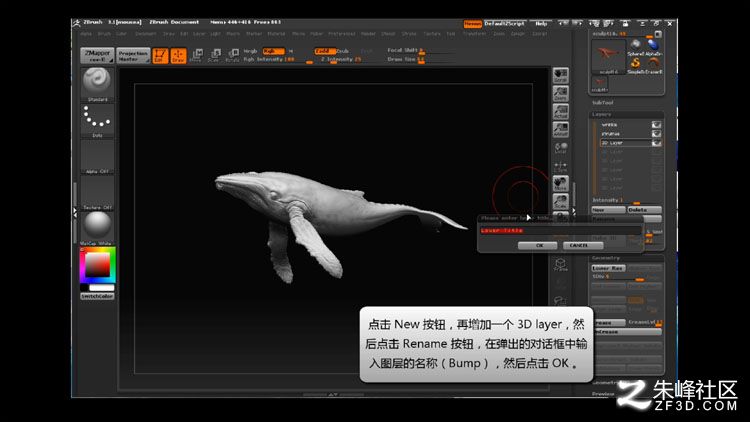Toggle the Zsub button
The width and height of the screenshot is (750, 422).
pos(343,51)
